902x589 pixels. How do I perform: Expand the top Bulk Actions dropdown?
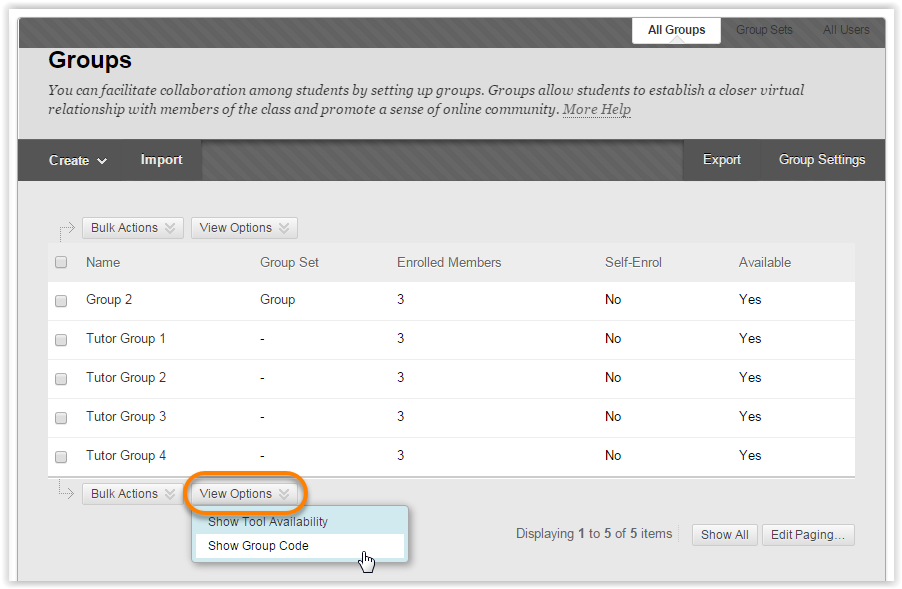pyautogui.click(x=133, y=228)
